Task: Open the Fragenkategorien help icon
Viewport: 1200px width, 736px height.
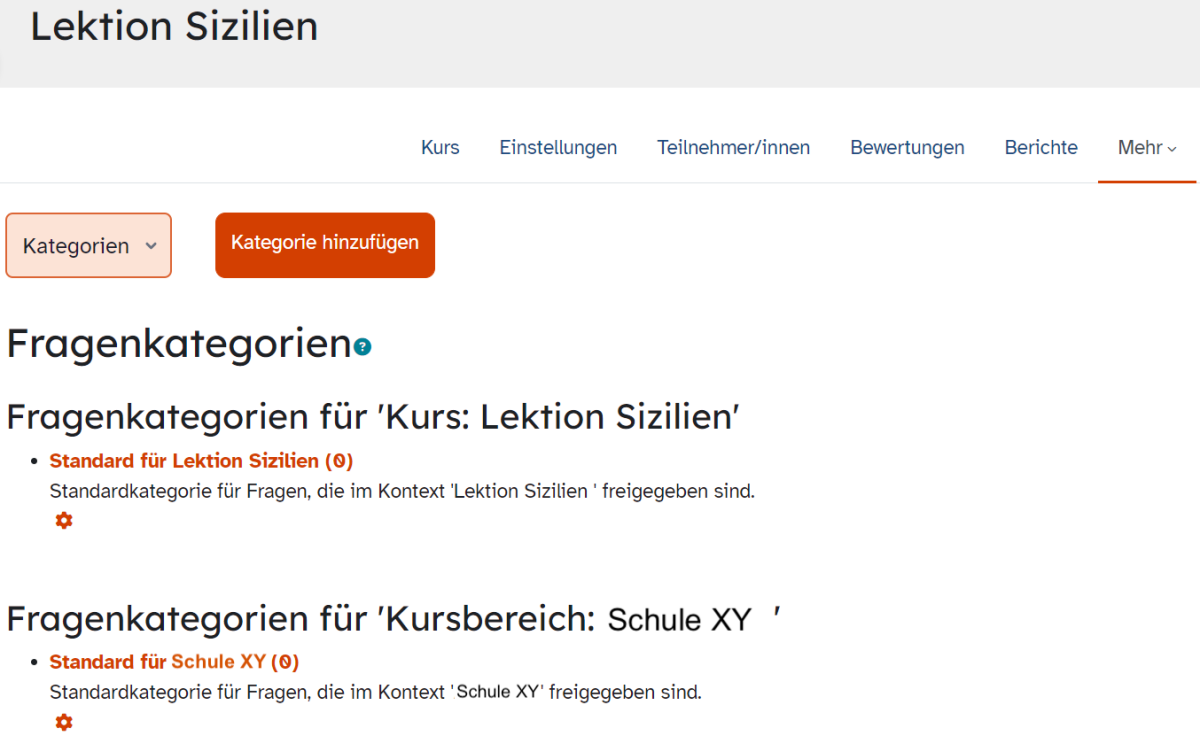Action: tap(362, 347)
